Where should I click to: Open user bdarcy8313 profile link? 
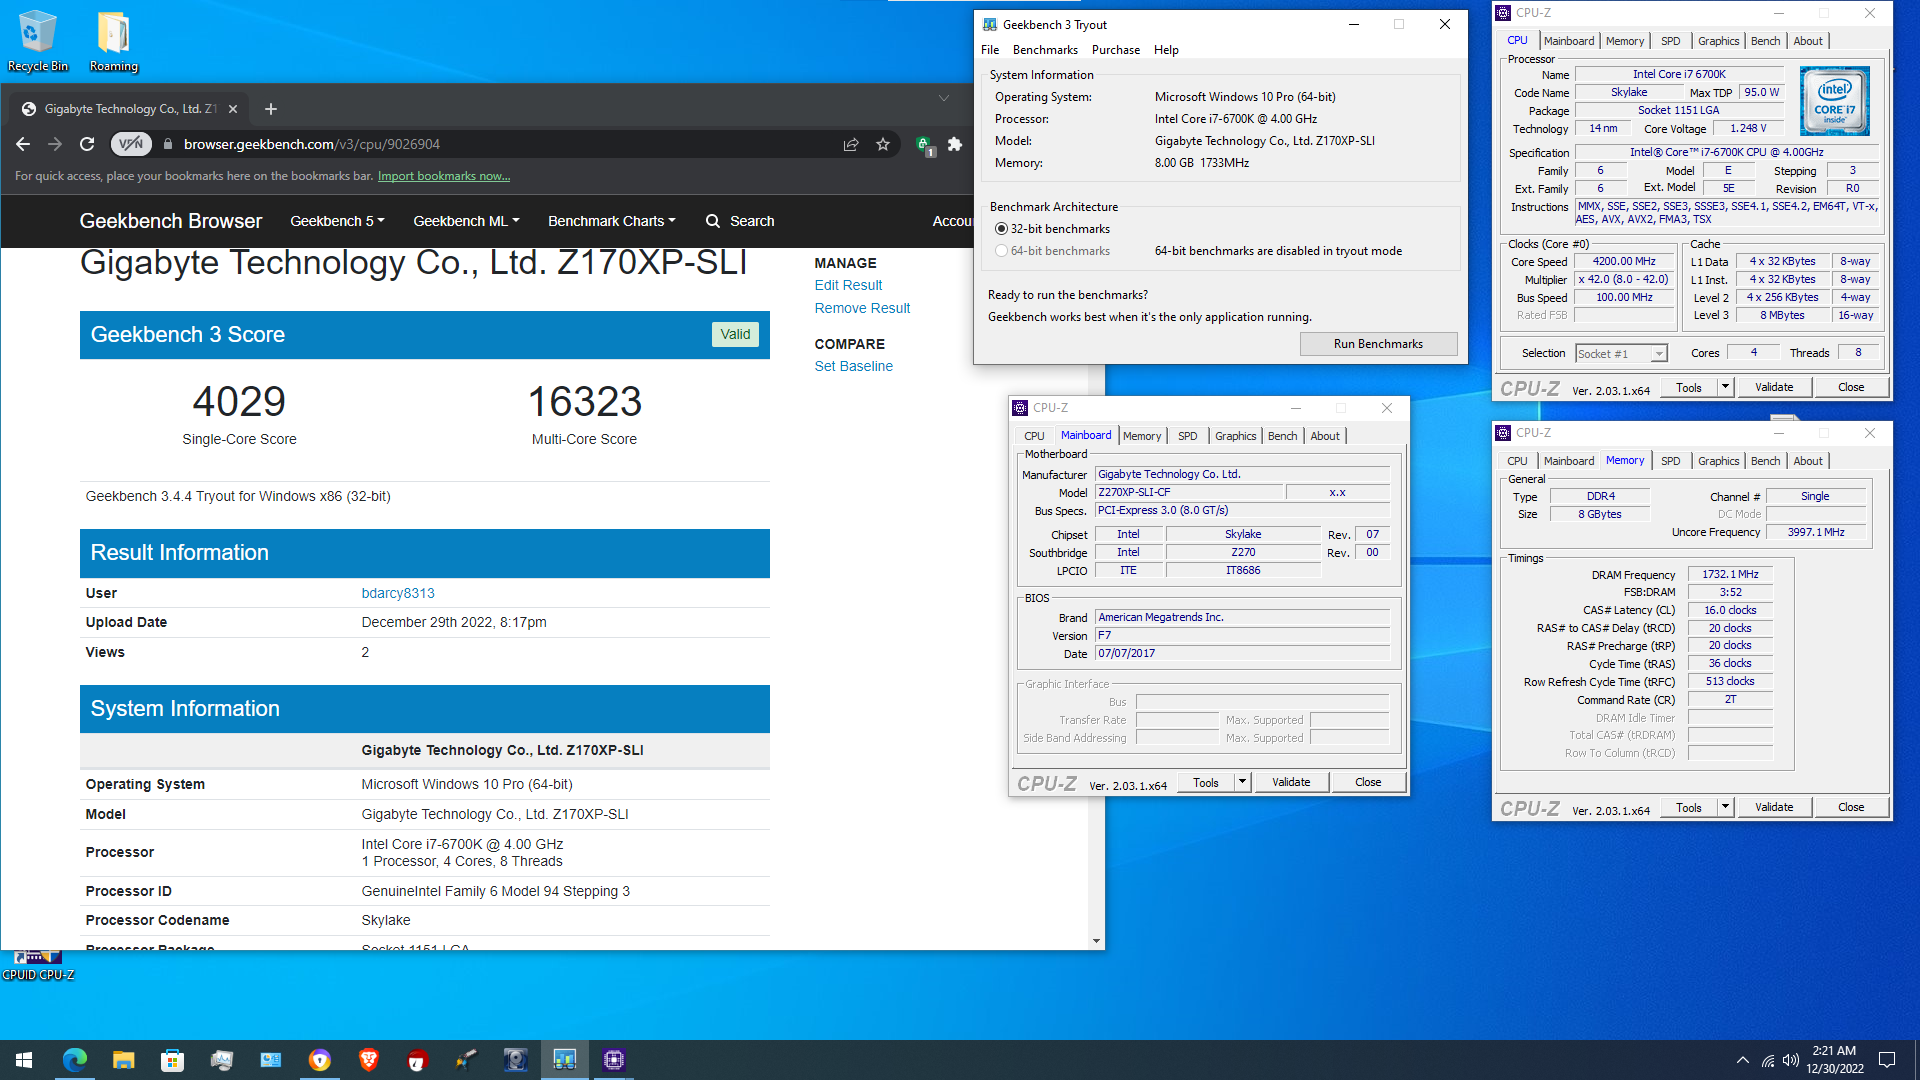click(398, 593)
